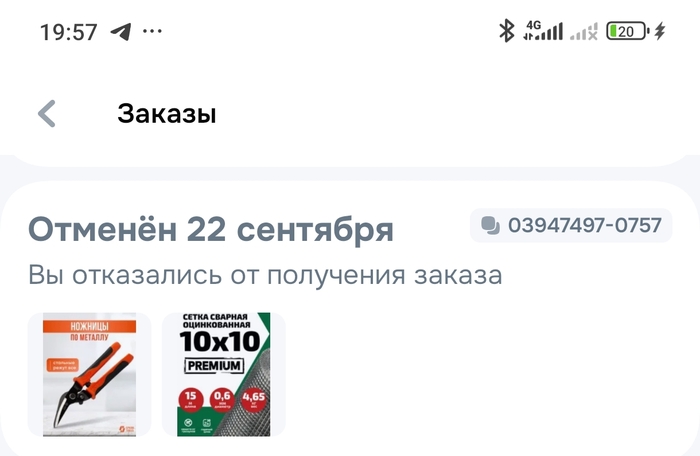Tap the 19:57 clock in status bar

coord(69,32)
